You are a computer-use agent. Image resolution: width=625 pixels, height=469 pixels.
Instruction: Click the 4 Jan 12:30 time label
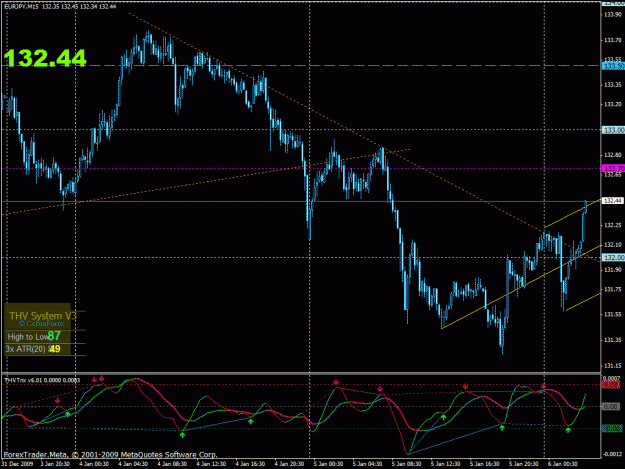(x=211, y=464)
